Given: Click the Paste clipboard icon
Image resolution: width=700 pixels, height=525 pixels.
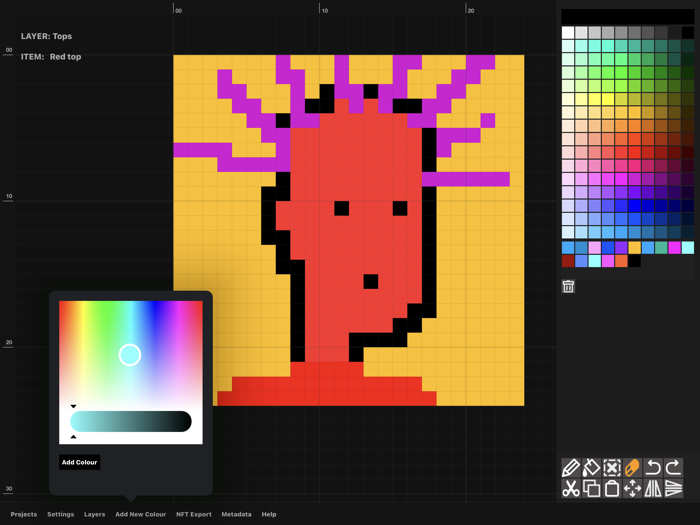Looking at the screenshot, I should click(x=612, y=488).
